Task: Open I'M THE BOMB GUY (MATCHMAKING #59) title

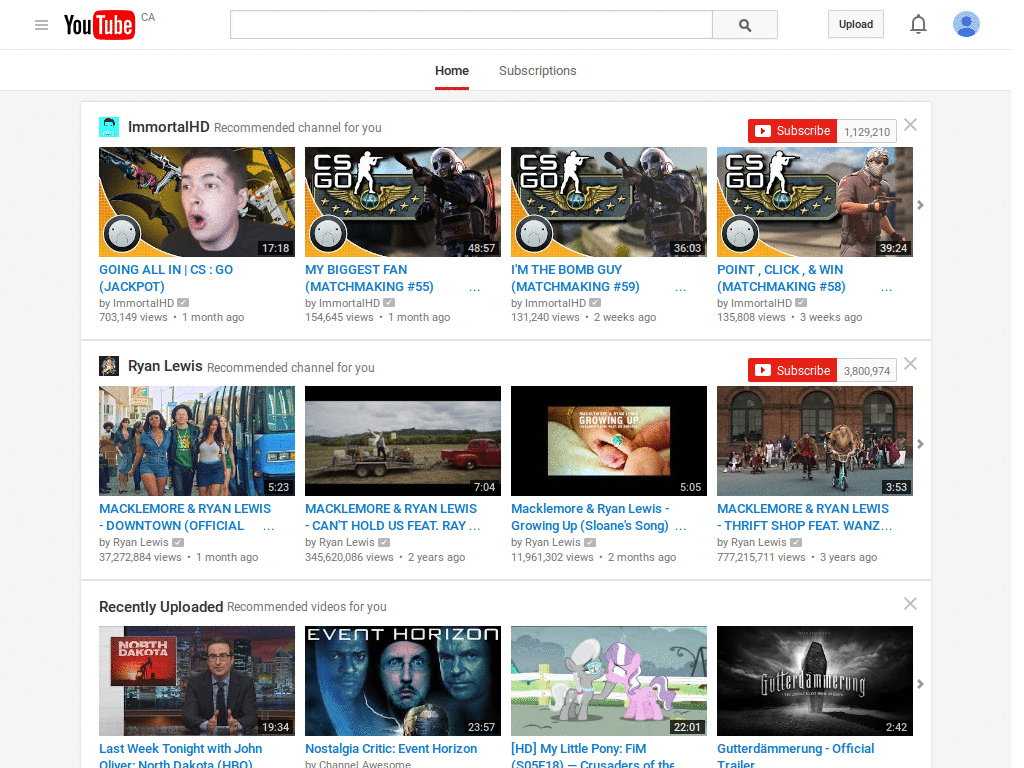Action: click(575, 278)
